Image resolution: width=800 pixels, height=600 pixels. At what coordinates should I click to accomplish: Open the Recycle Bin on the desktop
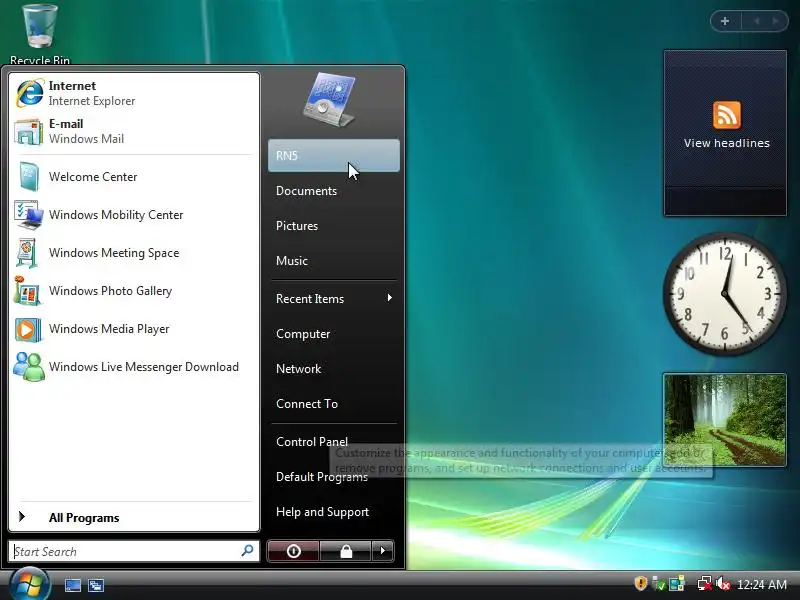(x=40, y=34)
